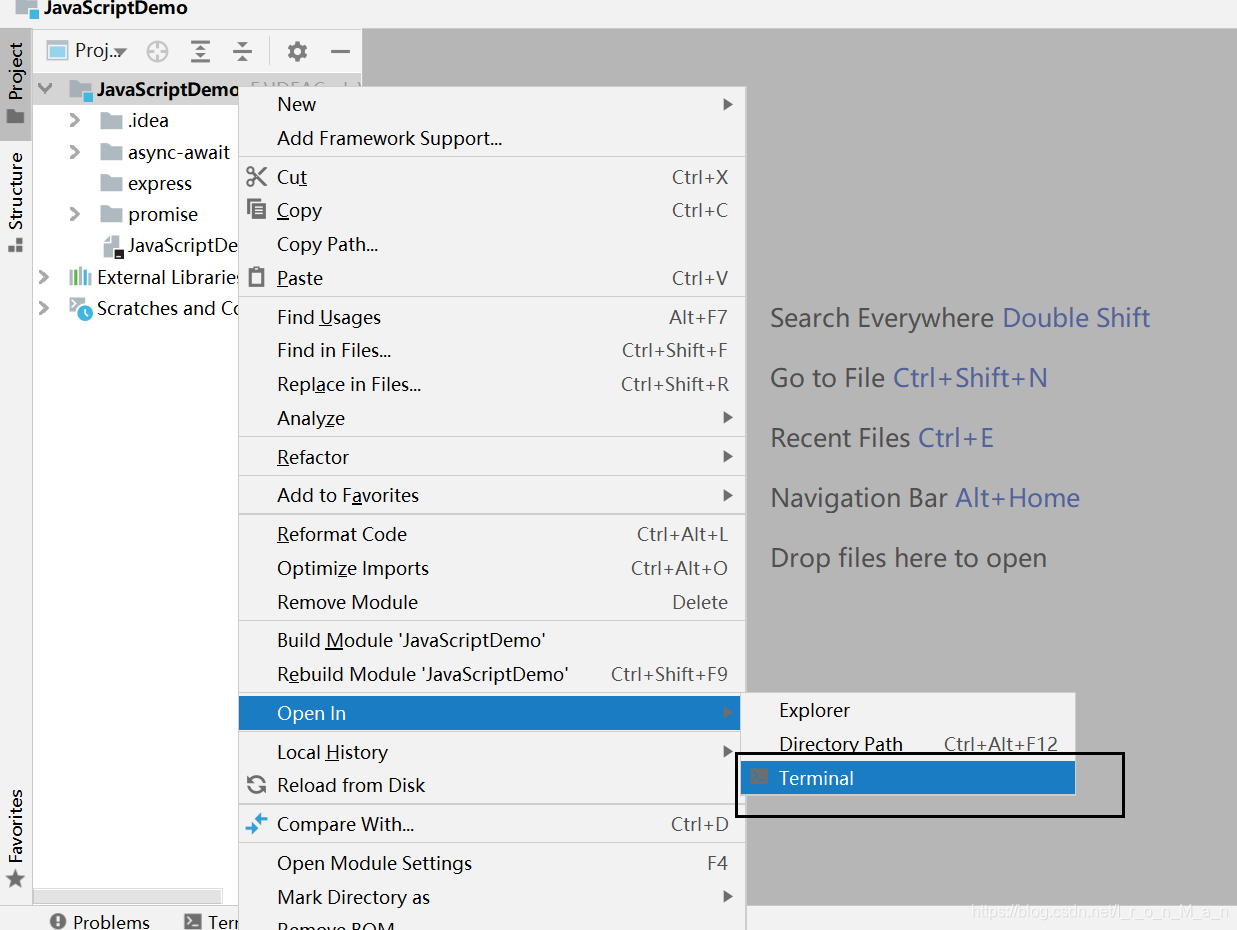This screenshot has height=930, width=1237.
Task: Open the Refactor submenu
Action: [492, 457]
